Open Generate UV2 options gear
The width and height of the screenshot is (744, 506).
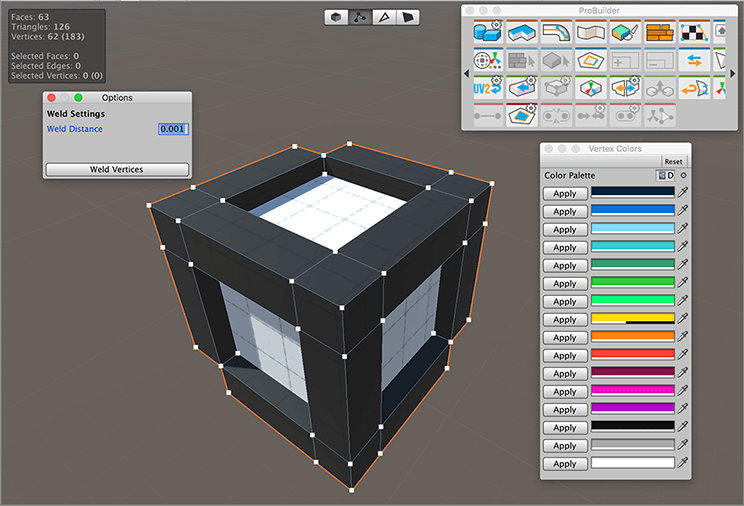[x=496, y=80]
